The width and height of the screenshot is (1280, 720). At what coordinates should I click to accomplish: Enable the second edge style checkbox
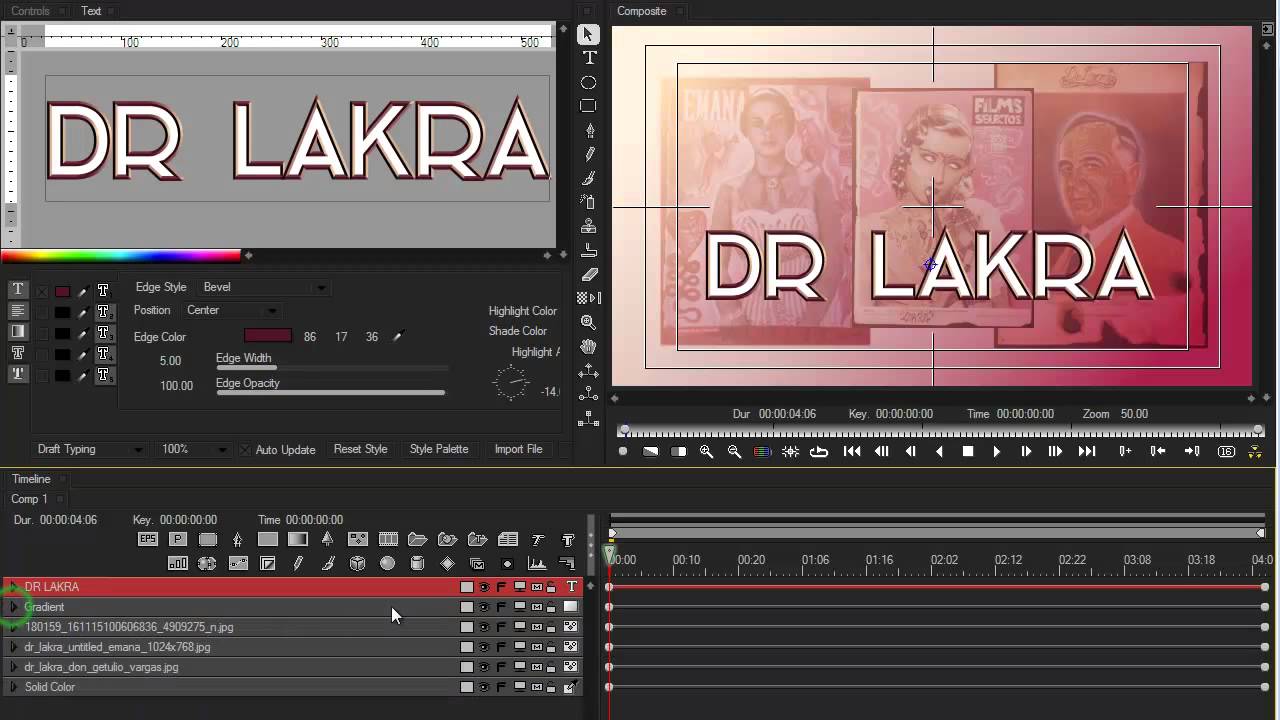coord(42,313)
